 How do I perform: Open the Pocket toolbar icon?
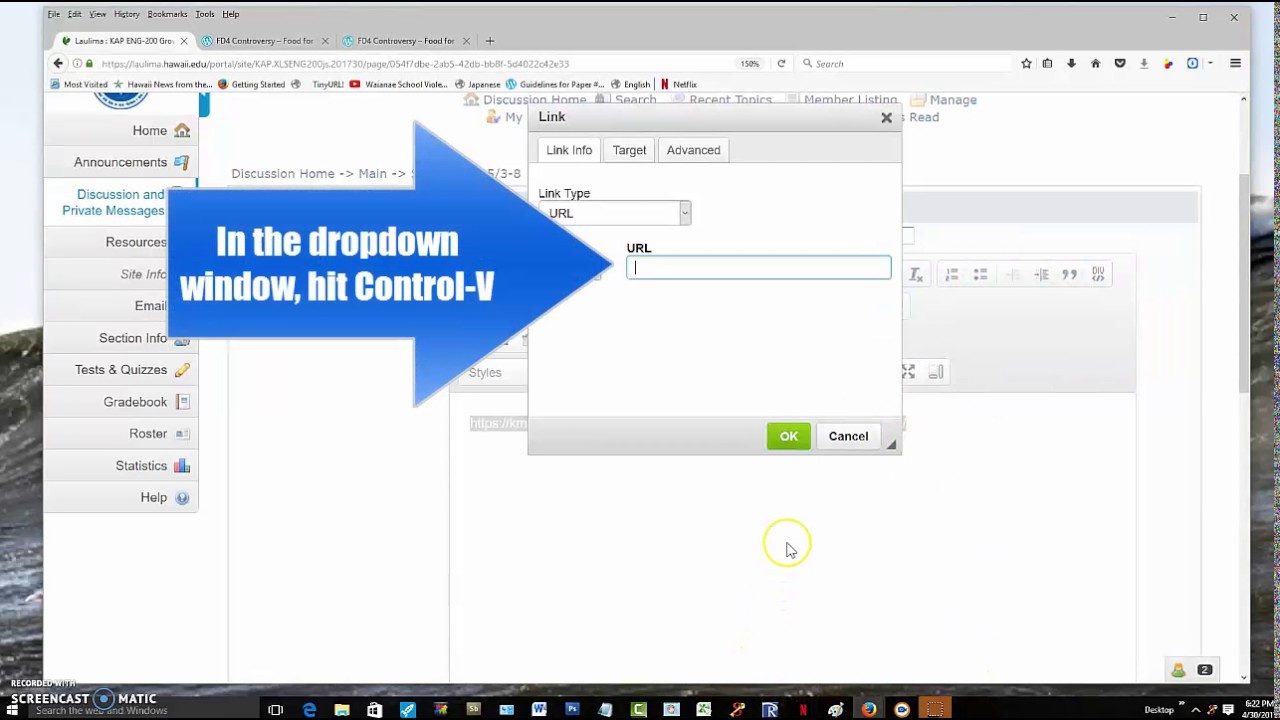(x=1119, y=63)
